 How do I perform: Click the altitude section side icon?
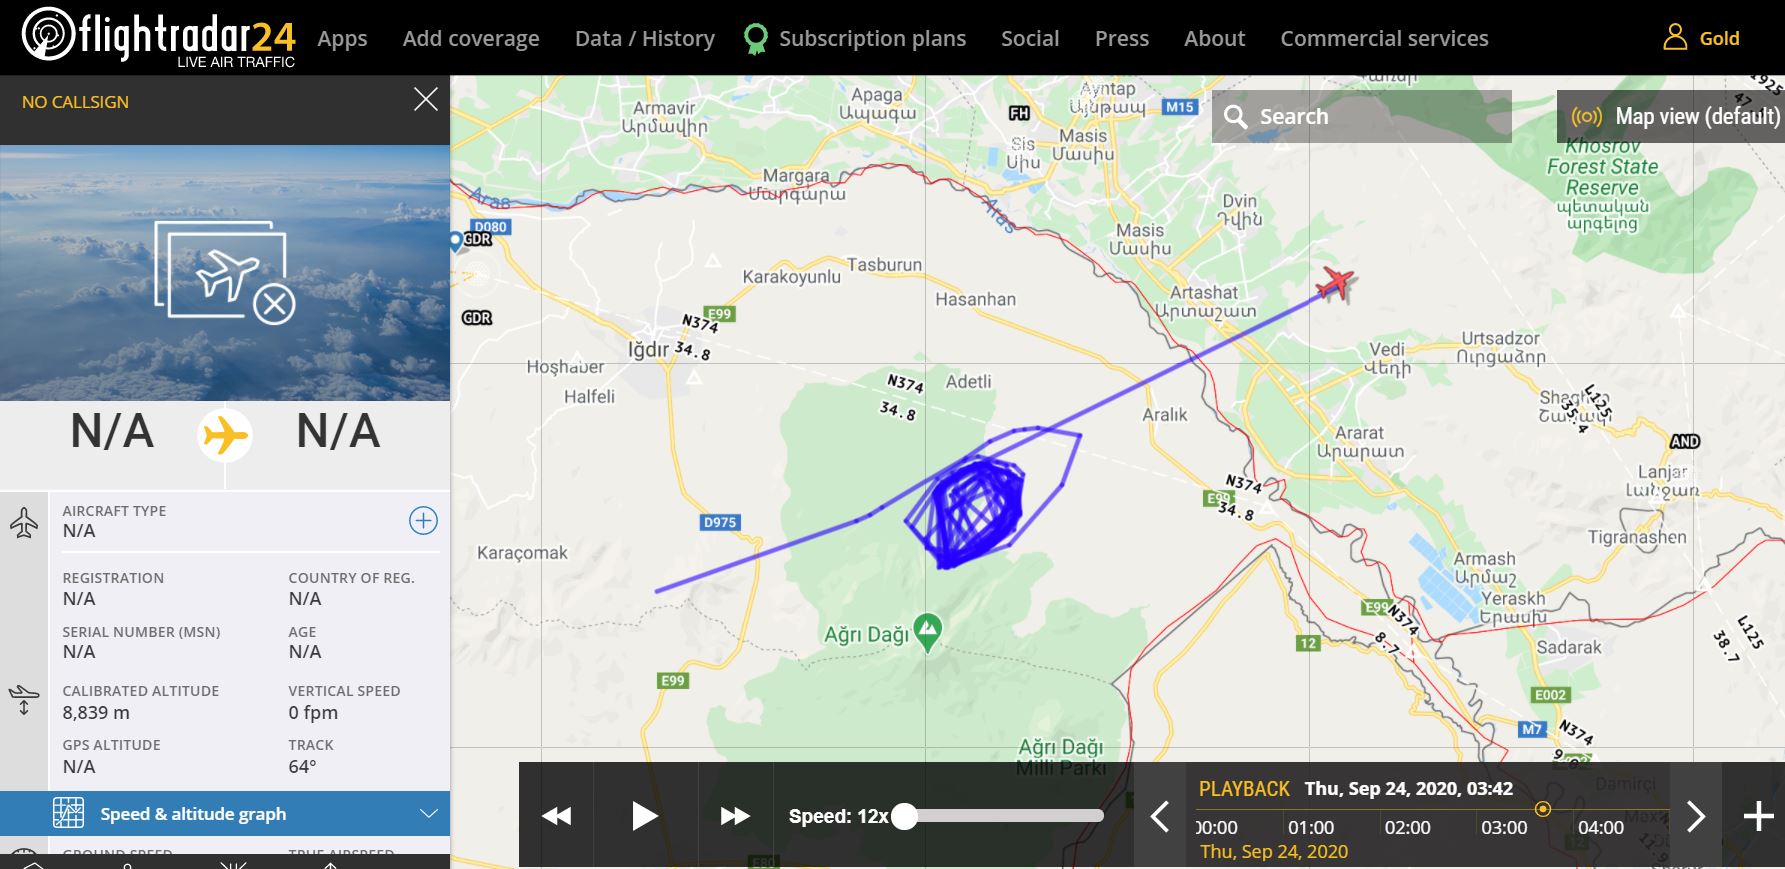(24, 699)
